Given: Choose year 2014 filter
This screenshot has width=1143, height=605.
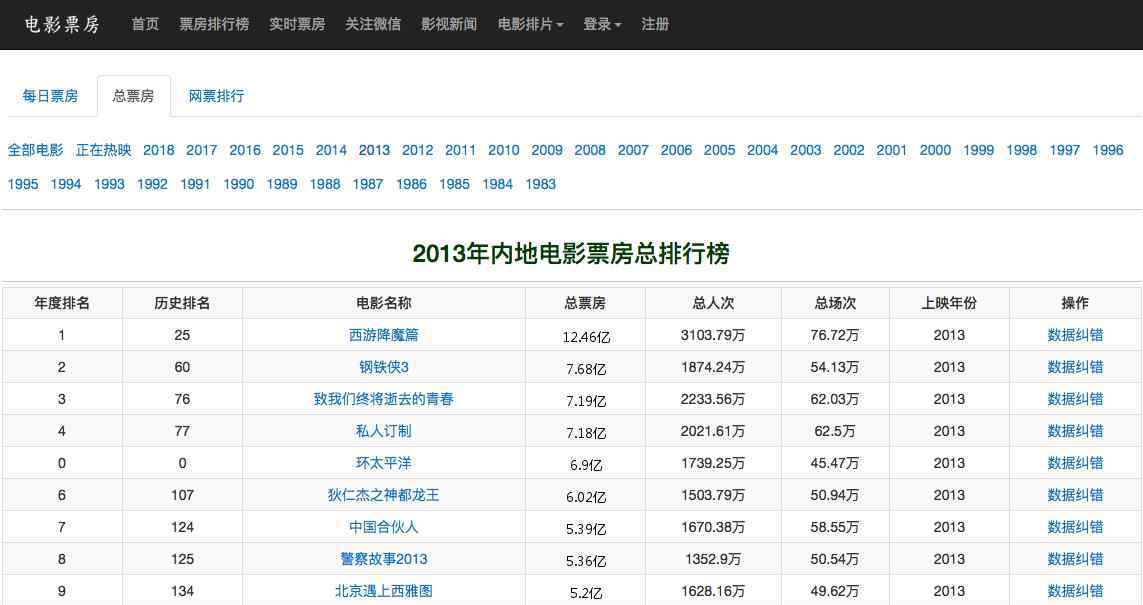Looking at the screenshot, I should pyautogui.click(x=331, y=150).
